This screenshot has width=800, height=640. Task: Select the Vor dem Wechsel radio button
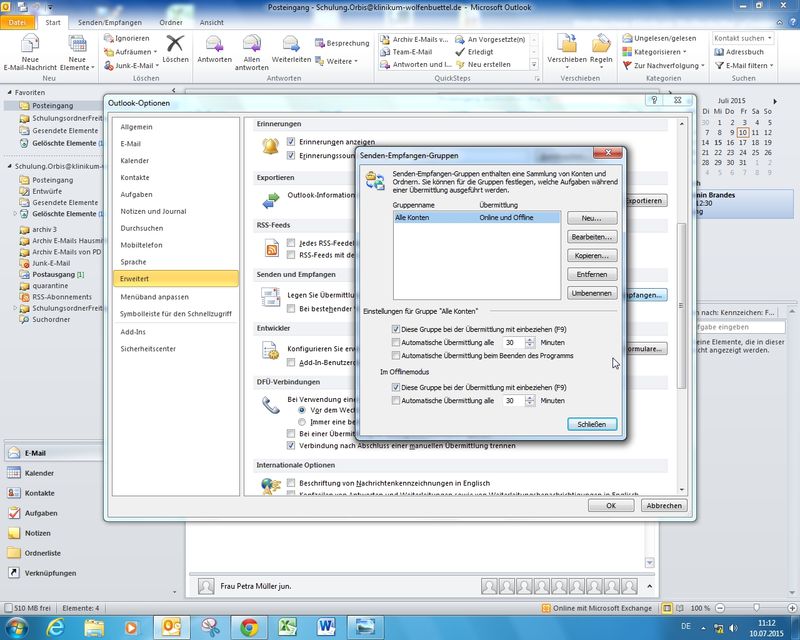[x=303, y=410]
